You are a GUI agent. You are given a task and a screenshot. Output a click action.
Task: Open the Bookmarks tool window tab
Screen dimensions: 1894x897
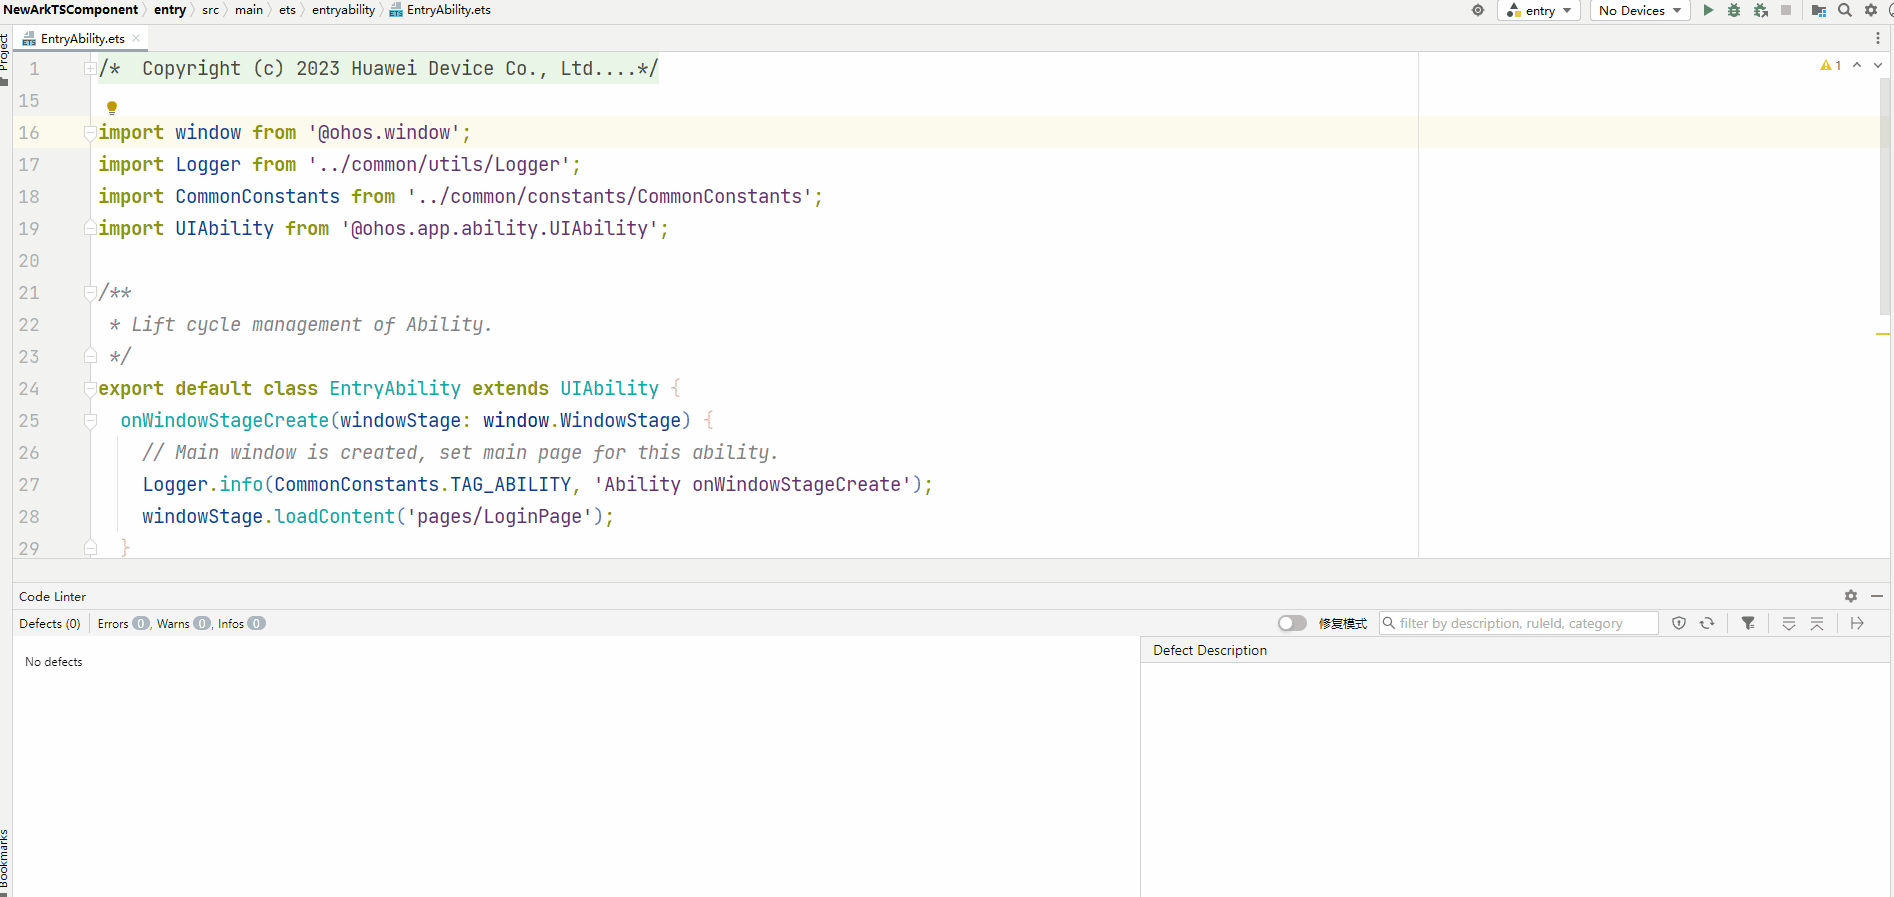point(5,862)
